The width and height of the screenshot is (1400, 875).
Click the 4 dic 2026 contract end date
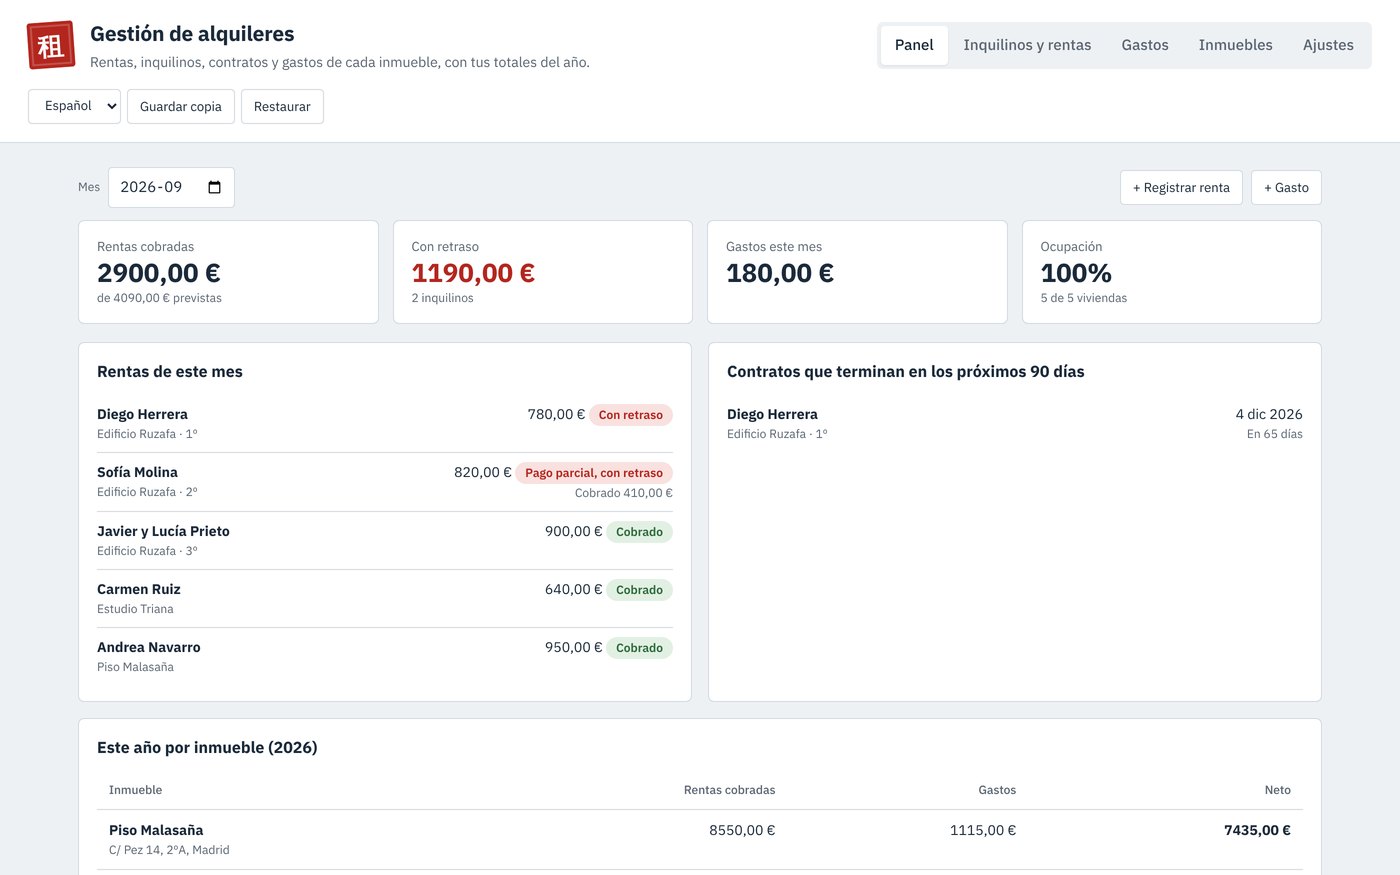click(x=1269, y=414)
